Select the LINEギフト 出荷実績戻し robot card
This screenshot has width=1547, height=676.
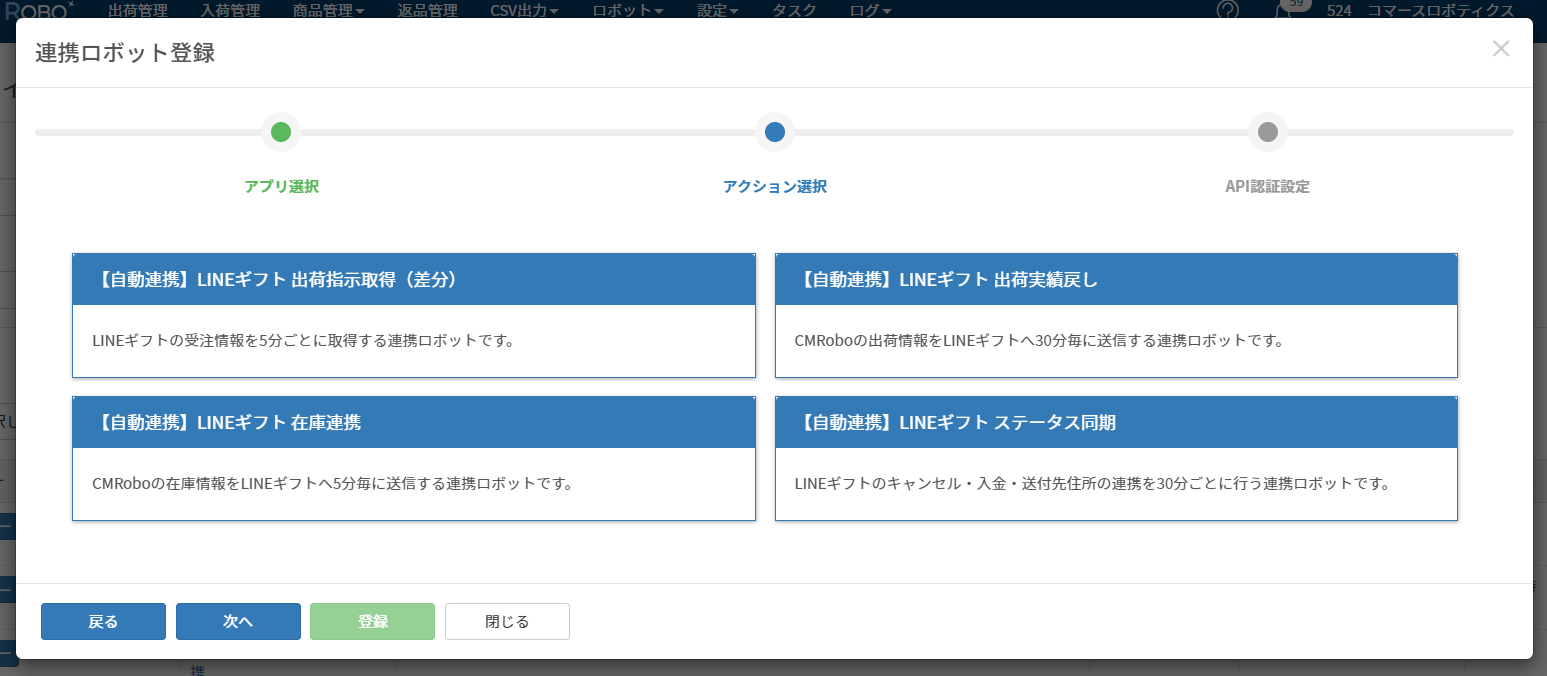[x=1116, y=315]
